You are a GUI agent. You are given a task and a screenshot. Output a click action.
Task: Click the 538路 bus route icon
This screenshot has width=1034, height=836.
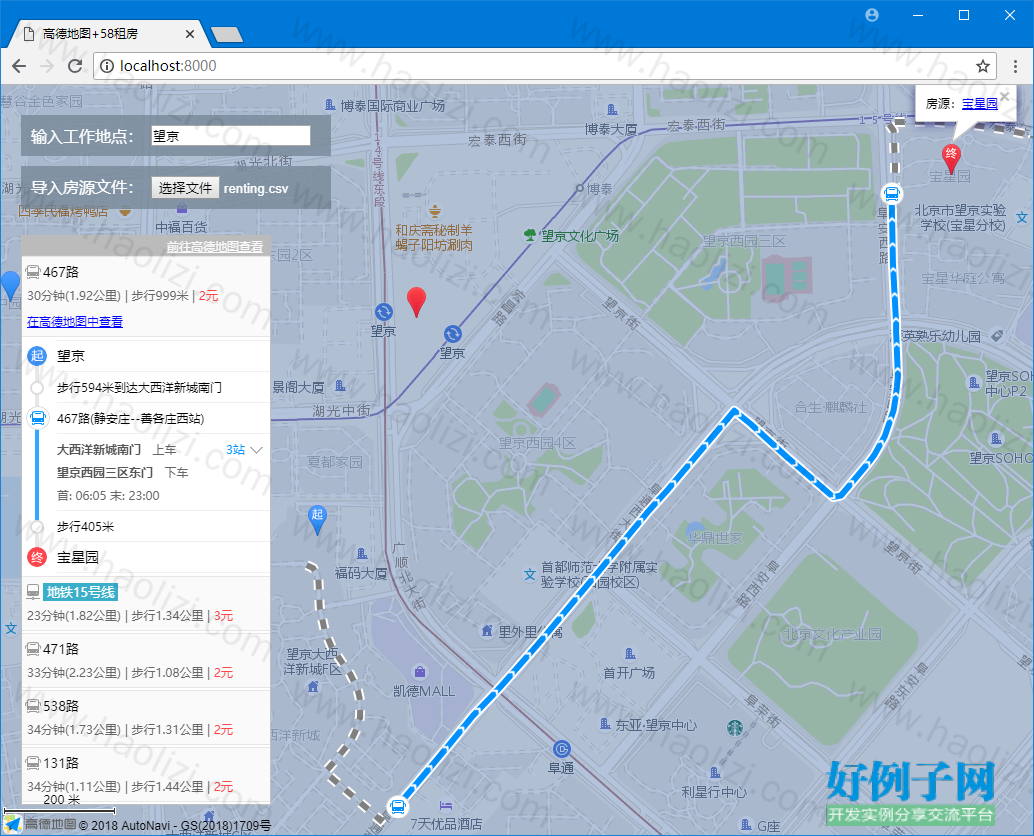[33, 705]
